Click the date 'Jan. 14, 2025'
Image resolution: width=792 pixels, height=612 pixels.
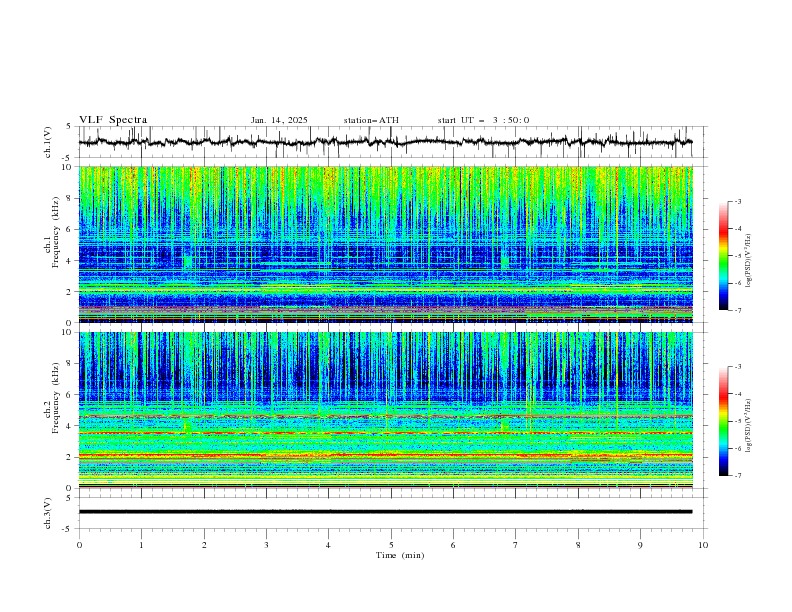click(279, 120)
